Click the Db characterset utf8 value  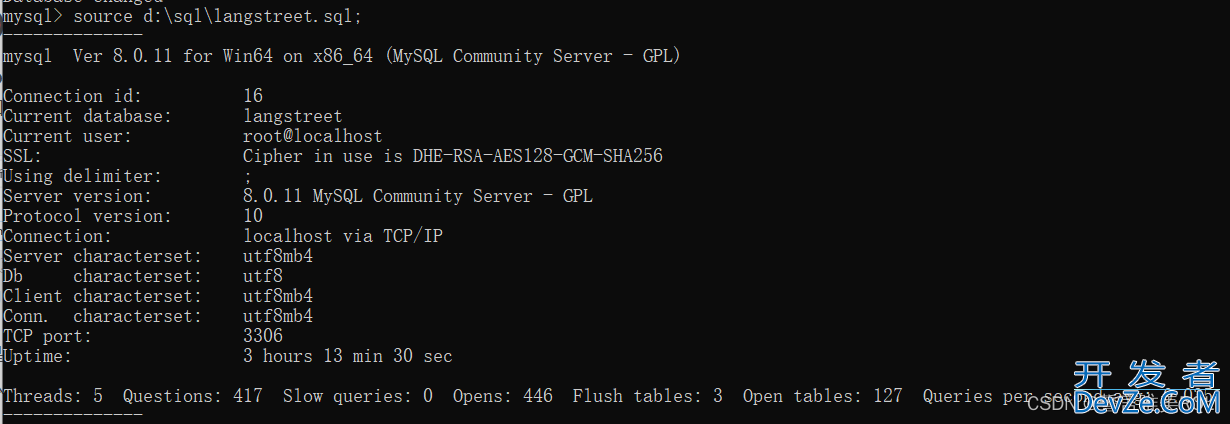point(263,276)
